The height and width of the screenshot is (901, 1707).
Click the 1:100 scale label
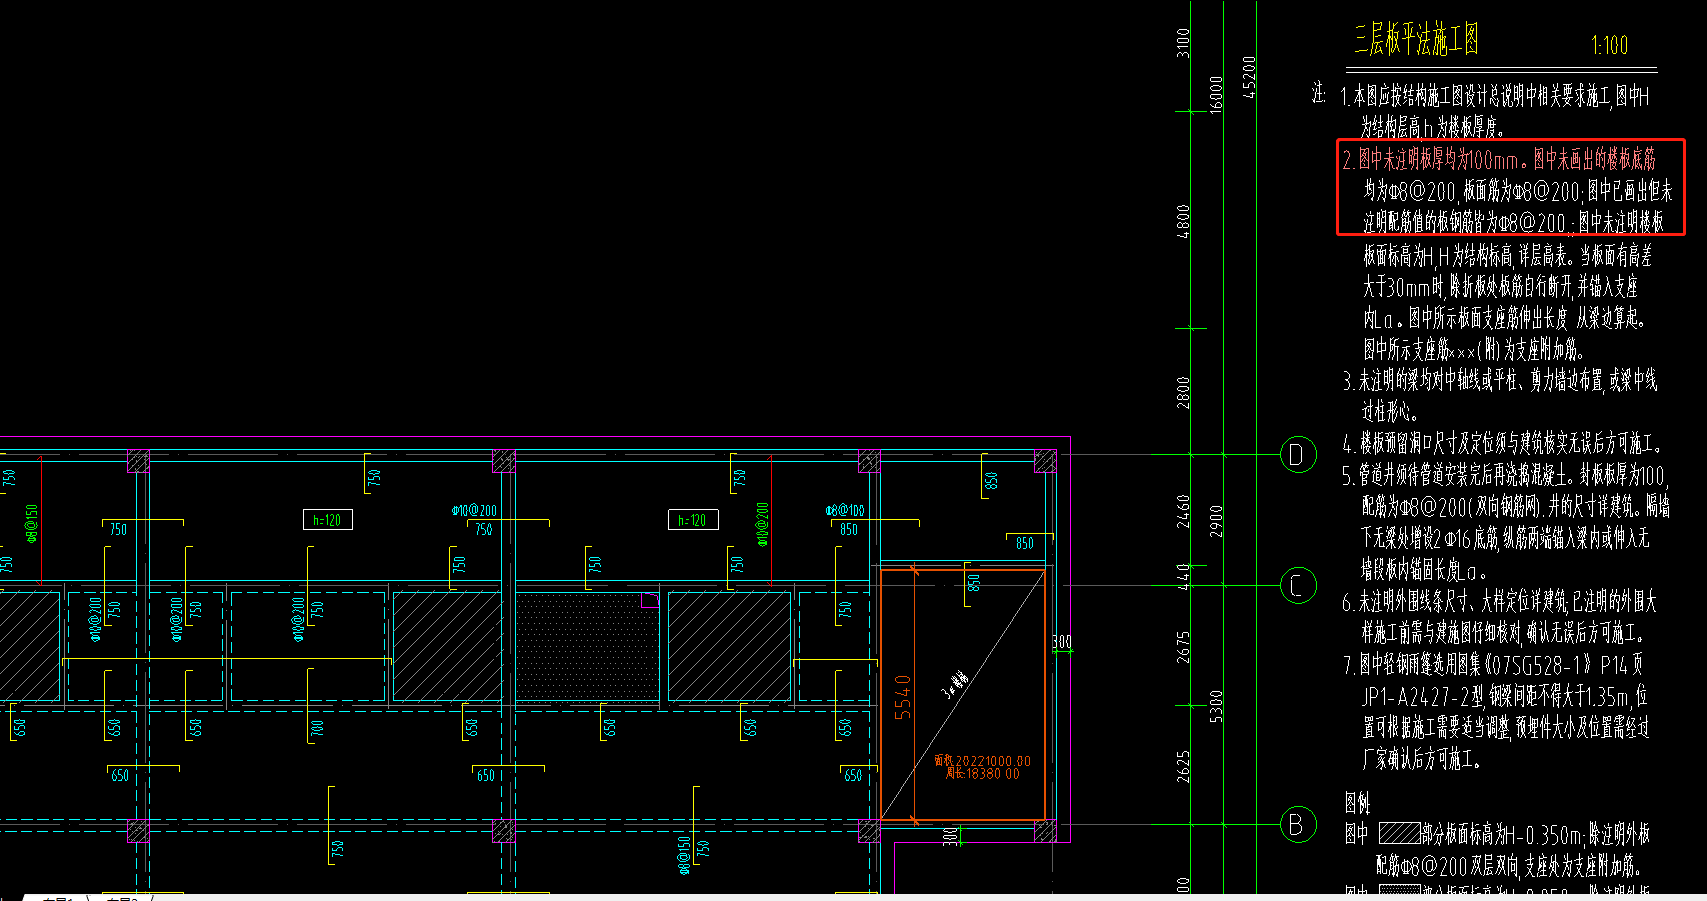coord(1609,45)
